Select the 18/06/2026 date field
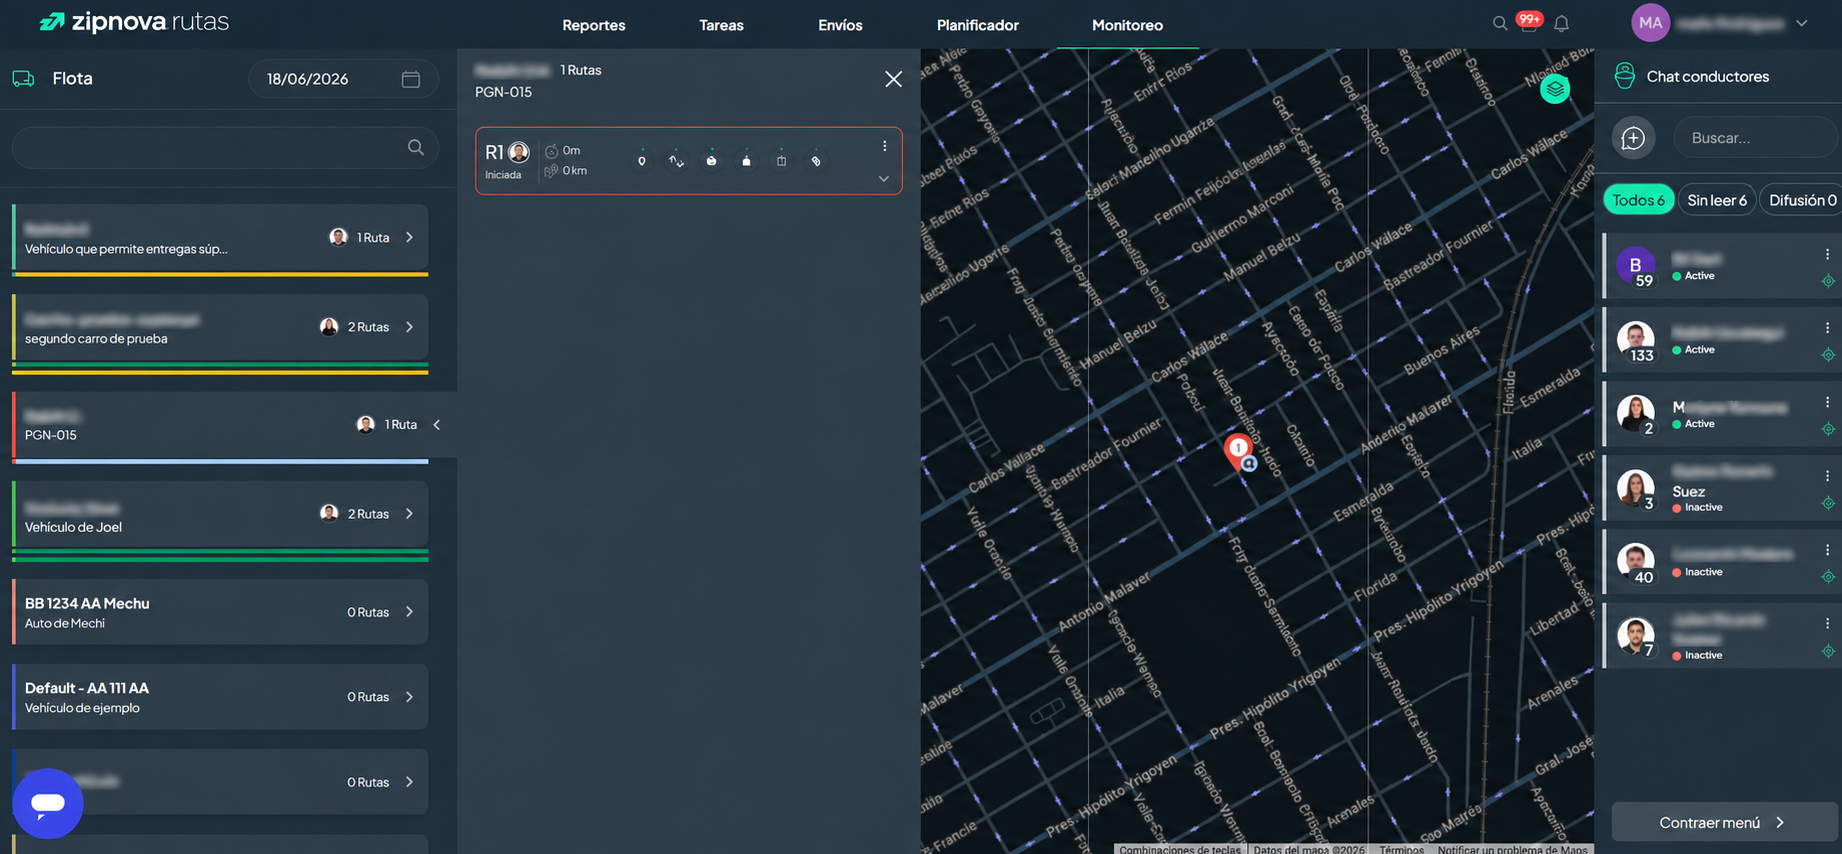Image resolution: width=1842 pixels, height=854 pixels. (343, 79)
